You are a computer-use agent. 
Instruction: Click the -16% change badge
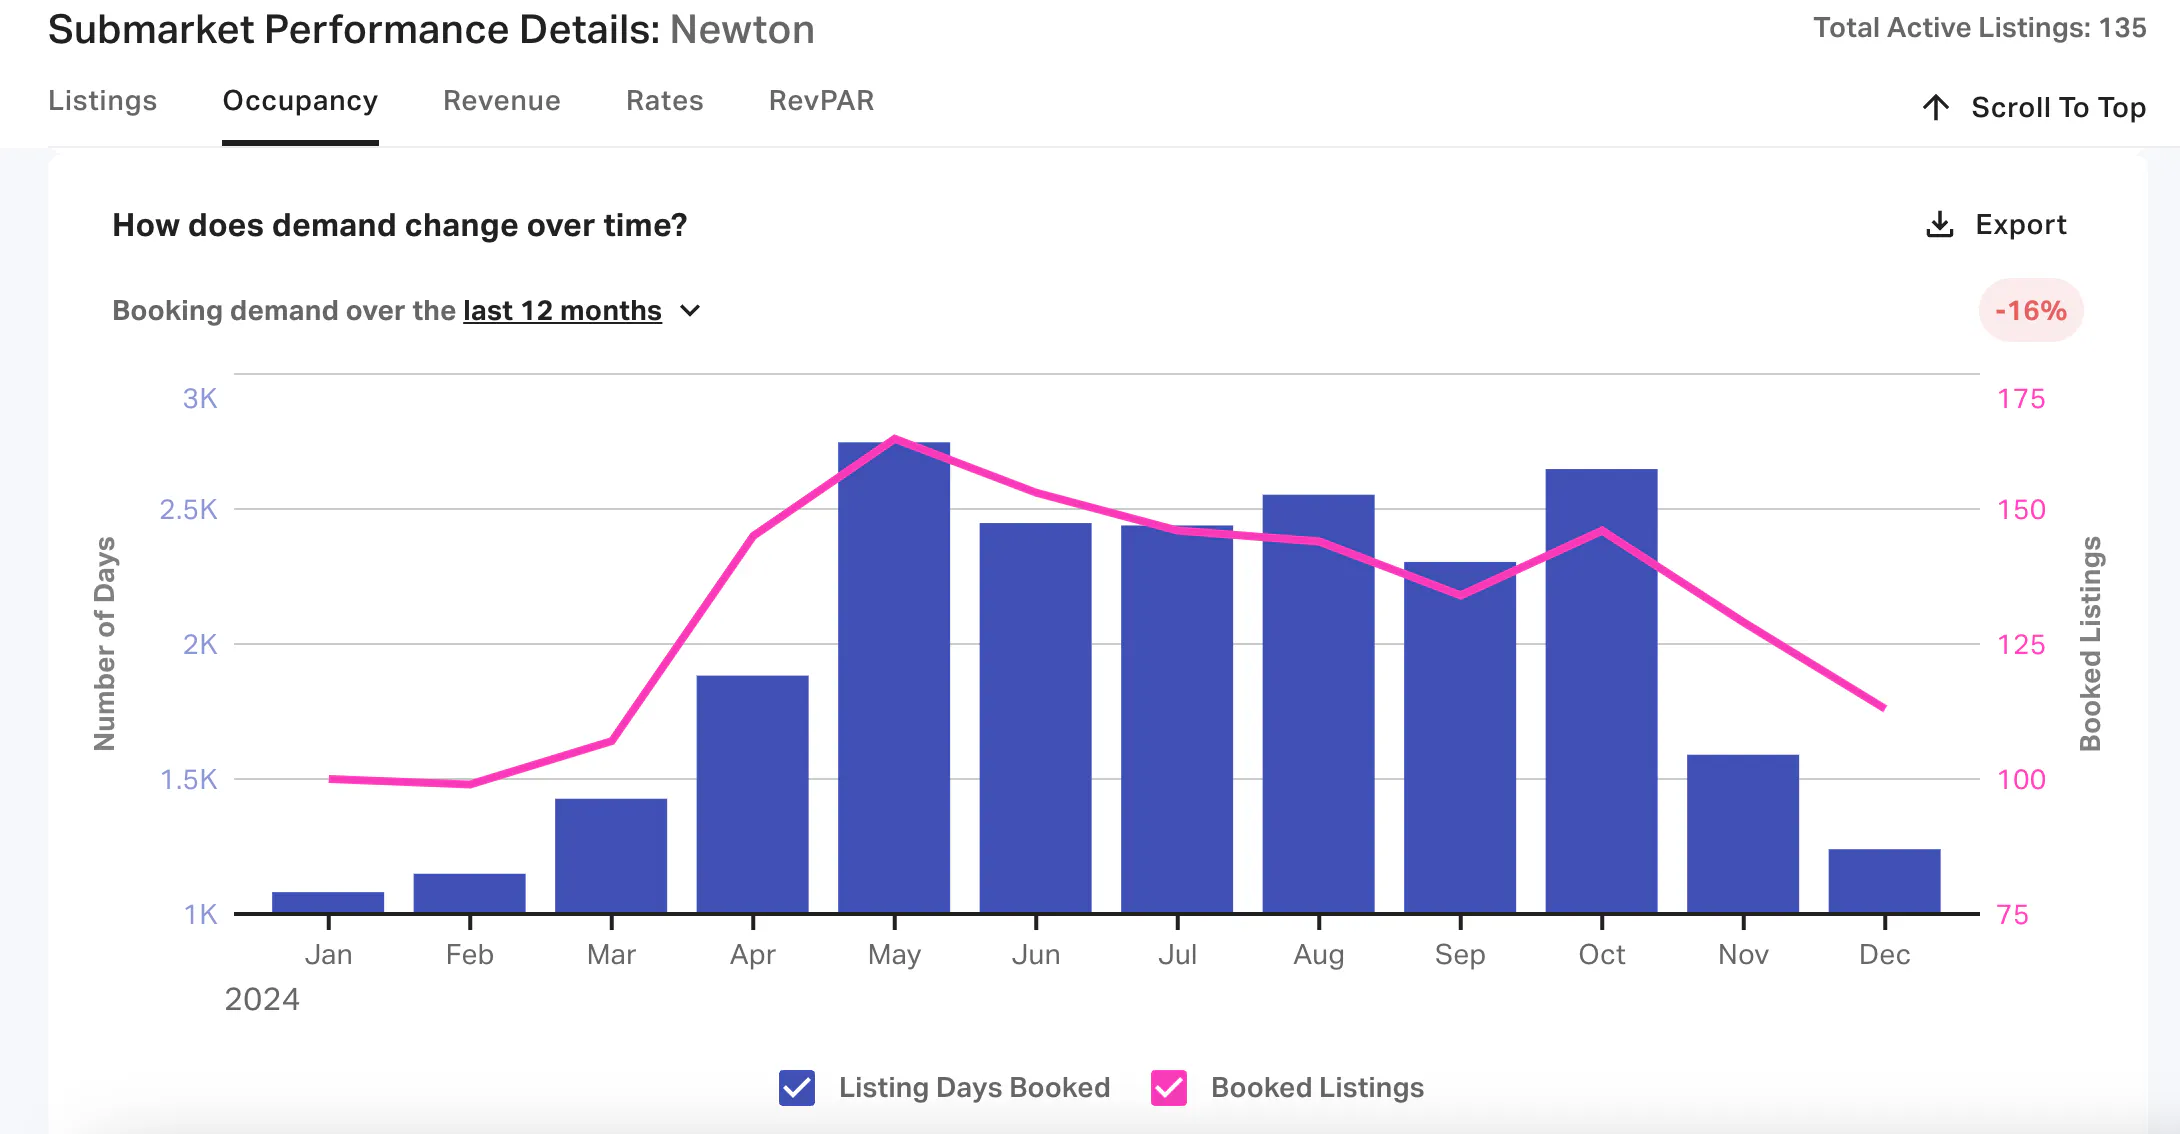coord(2031,311)
